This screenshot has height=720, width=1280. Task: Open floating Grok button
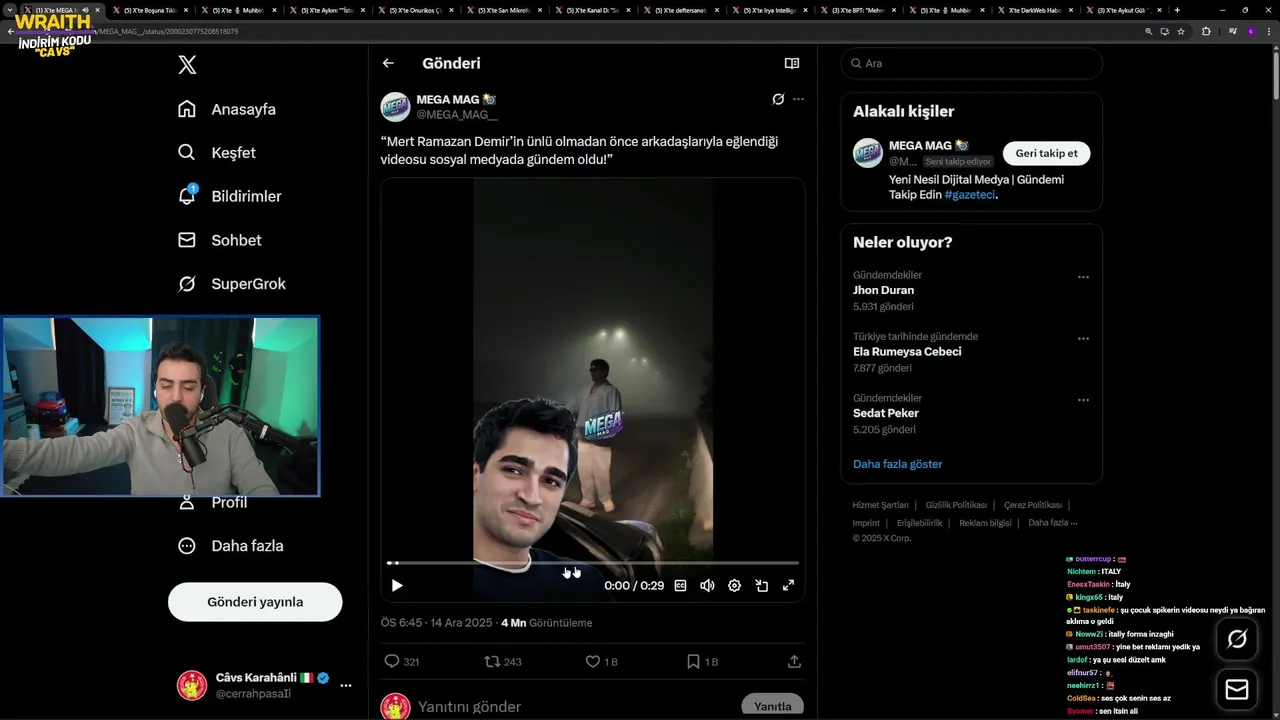[1237, 639]
